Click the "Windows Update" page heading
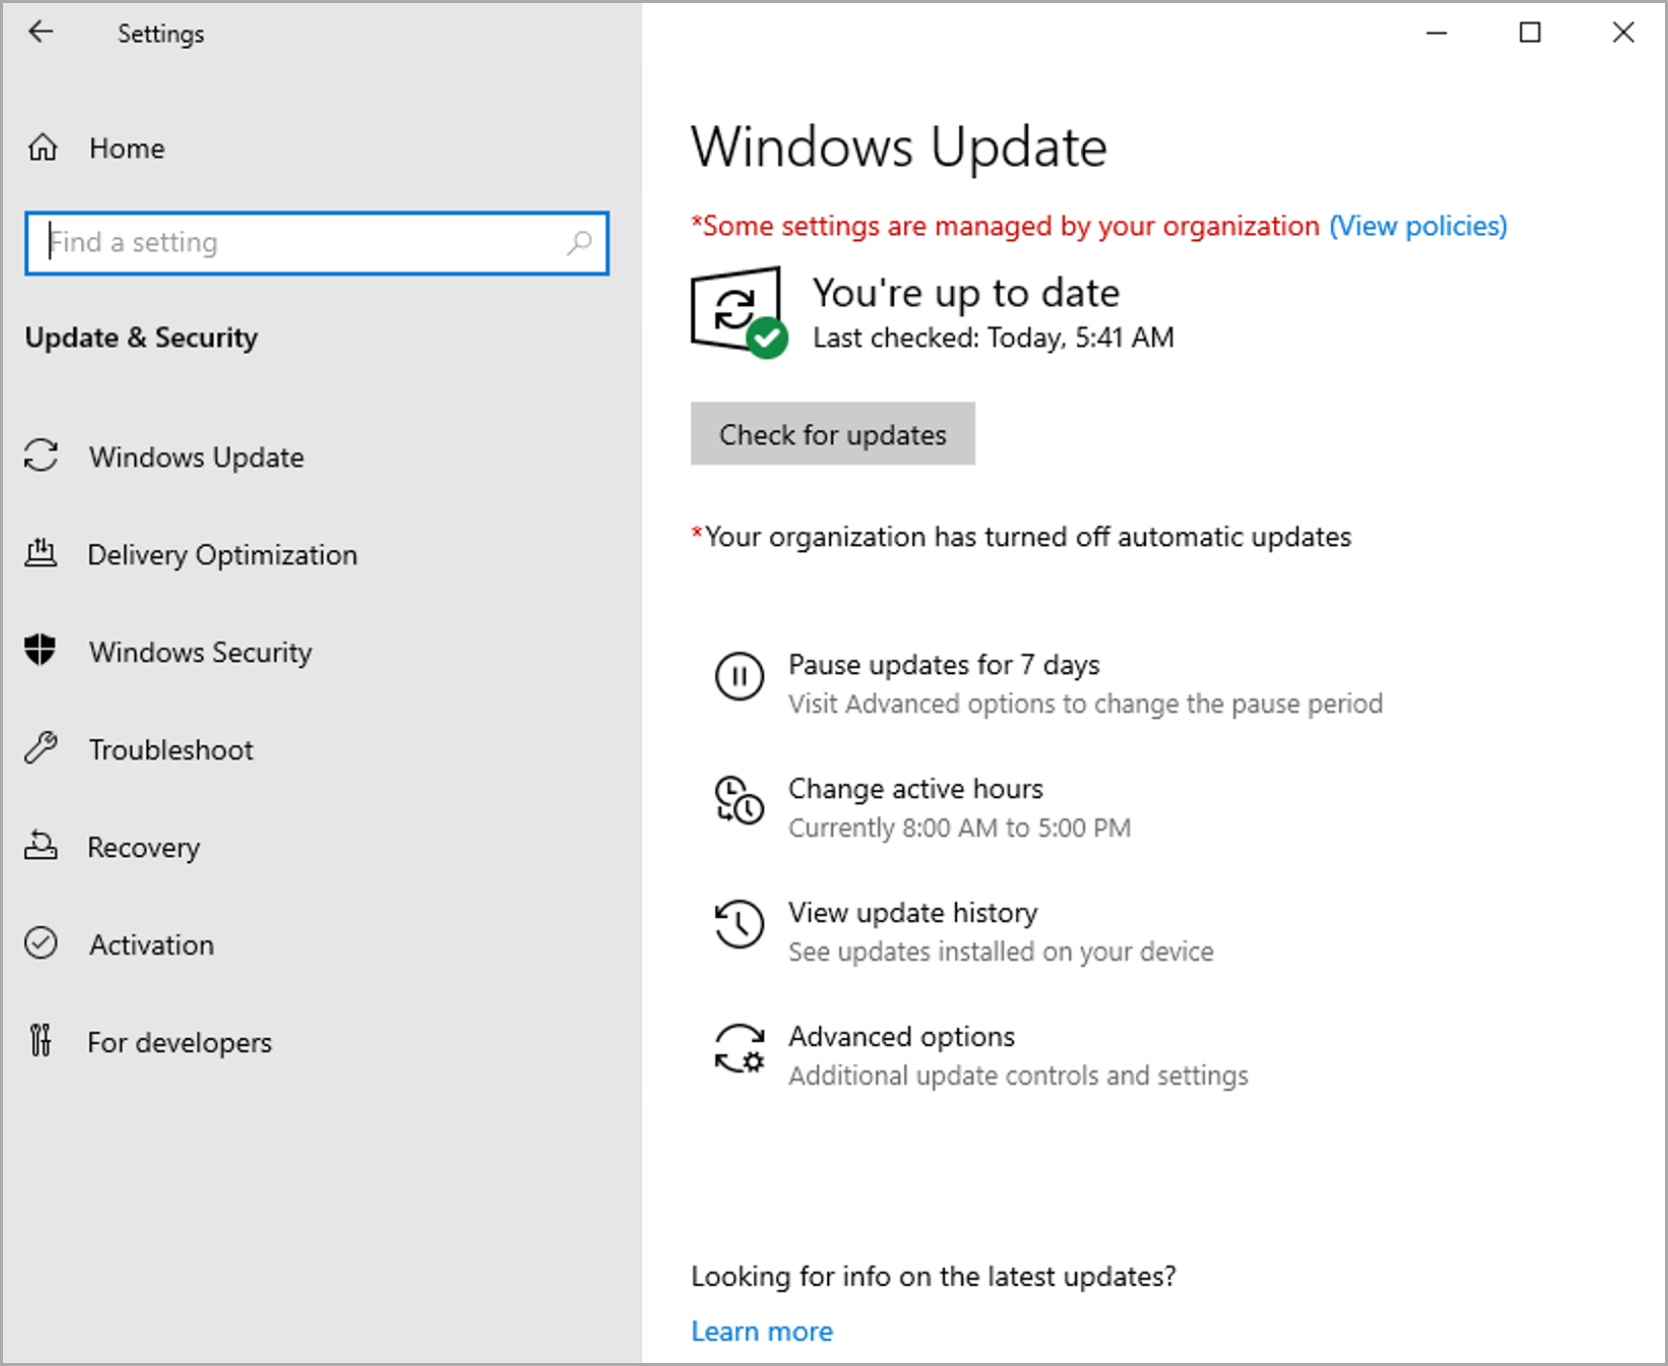 [x=899, y=147]
